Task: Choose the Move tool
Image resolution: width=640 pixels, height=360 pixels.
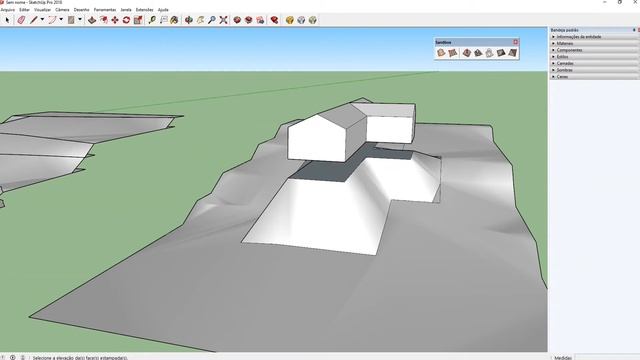Action: tap(115, 20)
